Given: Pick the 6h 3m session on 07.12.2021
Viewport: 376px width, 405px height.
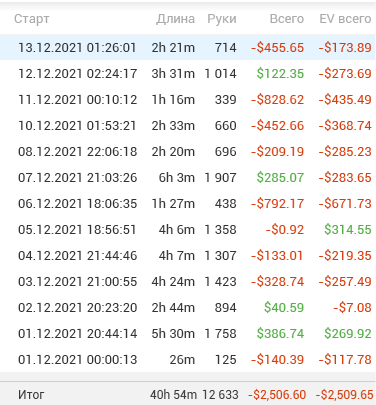Looking at the screenshot, I should click(188, 177).
